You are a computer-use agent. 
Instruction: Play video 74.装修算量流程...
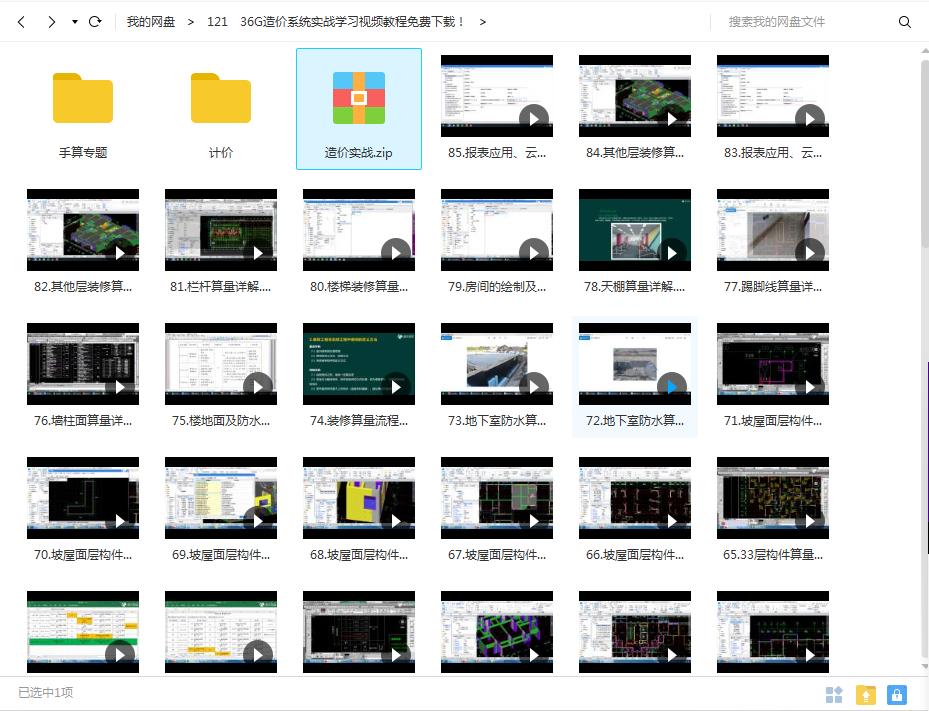[x=396, y=387]
